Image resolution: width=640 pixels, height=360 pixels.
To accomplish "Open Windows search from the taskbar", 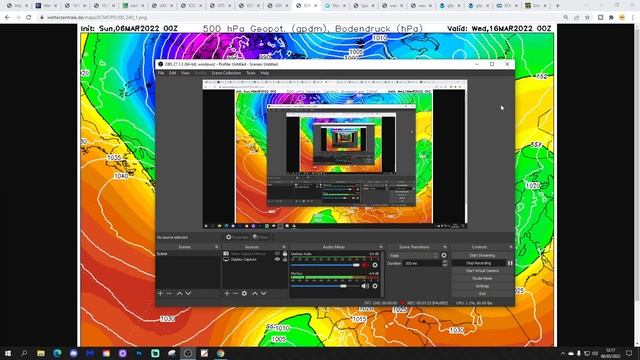I will coord(24,353).
